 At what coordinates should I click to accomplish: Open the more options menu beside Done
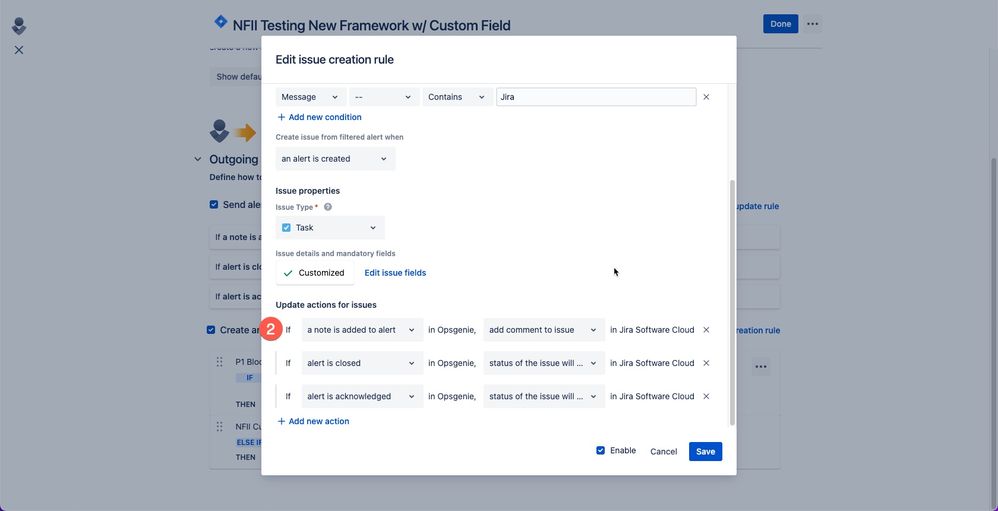coord(812,24)
